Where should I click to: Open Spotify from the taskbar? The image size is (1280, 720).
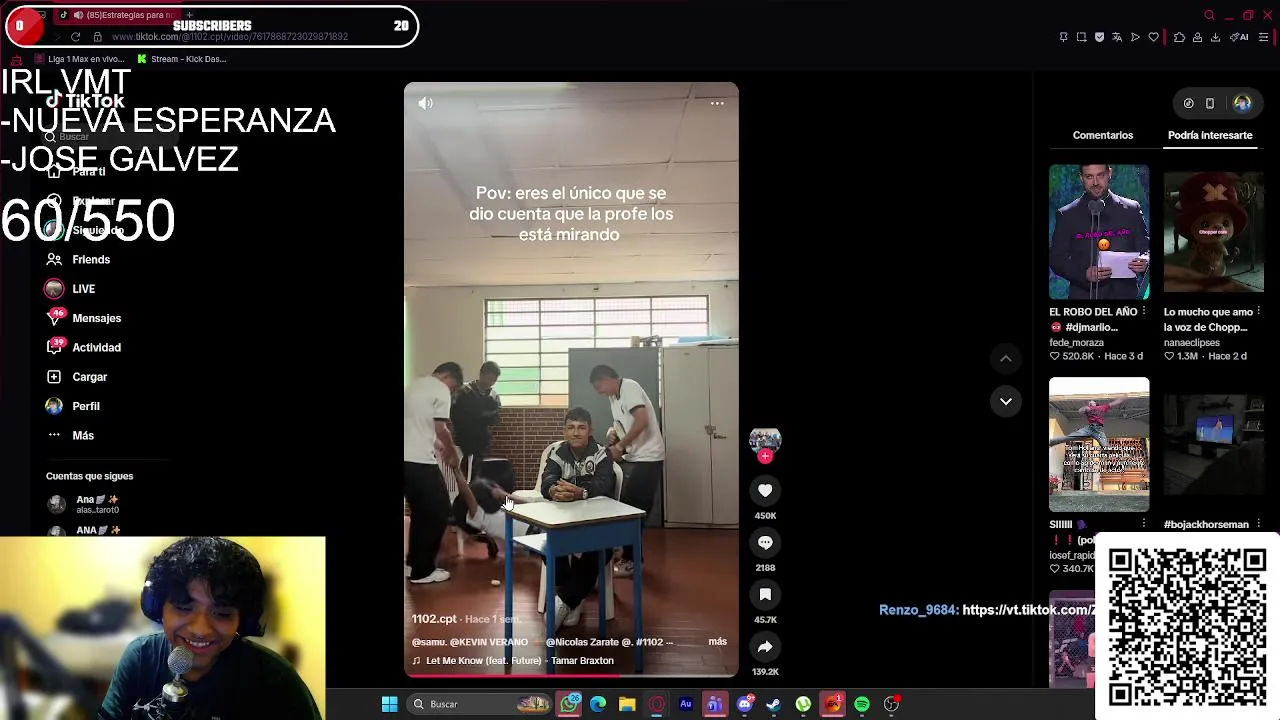coord(862,704)
